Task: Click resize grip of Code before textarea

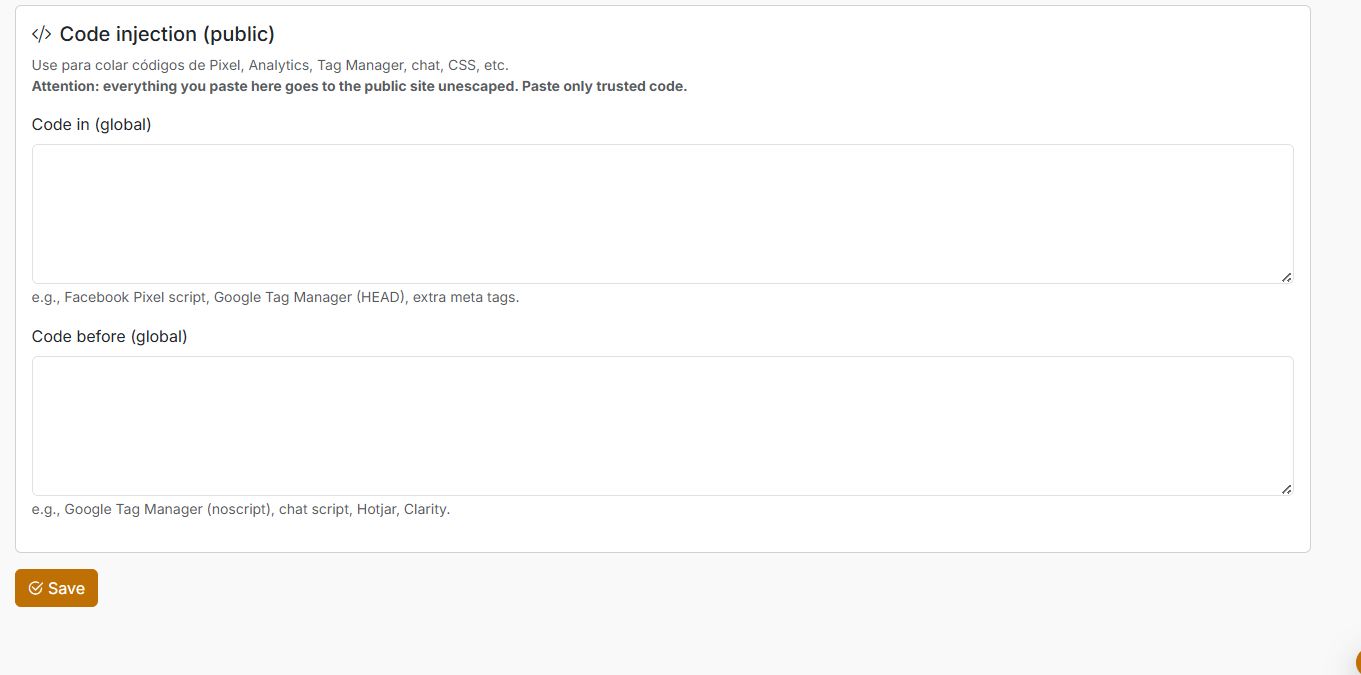Action: coord(1286,489)
